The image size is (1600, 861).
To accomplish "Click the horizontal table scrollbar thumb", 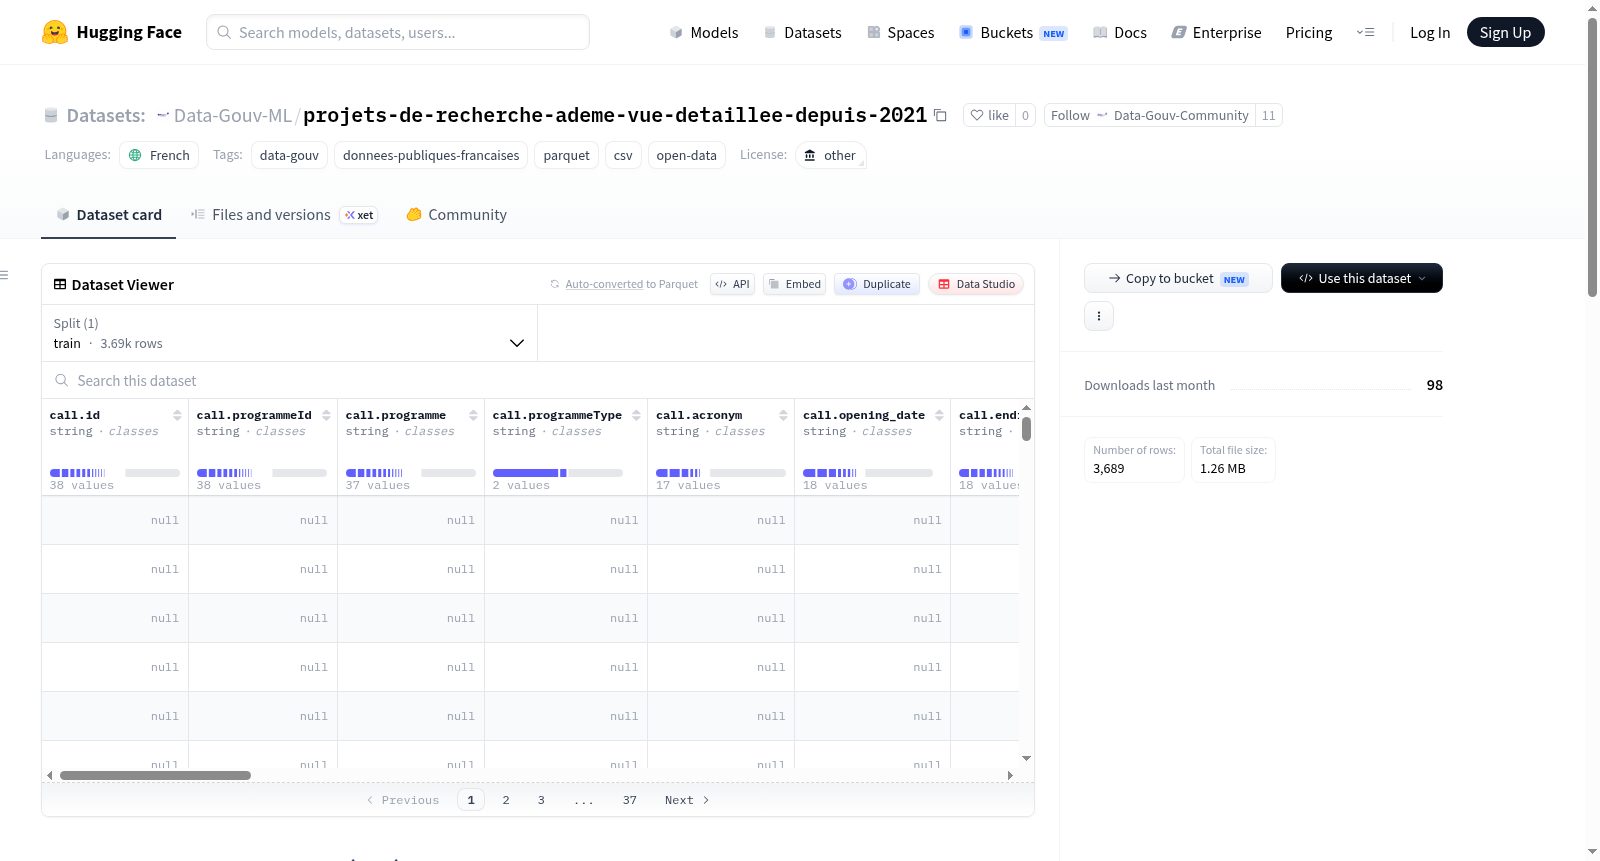I will 155,775.
